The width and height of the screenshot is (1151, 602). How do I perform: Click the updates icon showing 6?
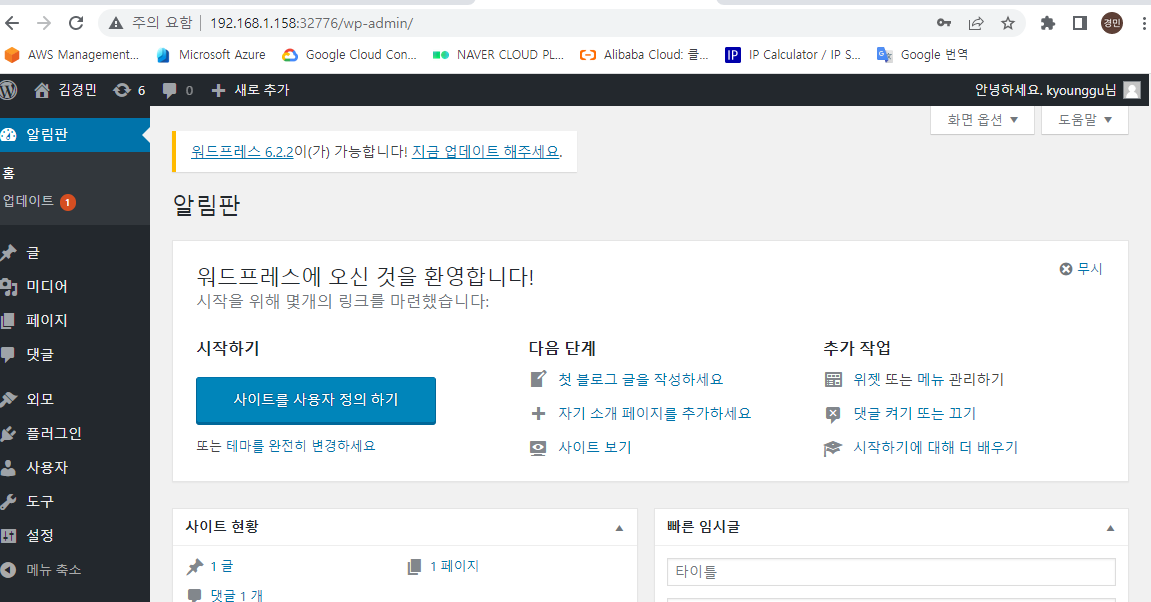[x=129, y=90]
